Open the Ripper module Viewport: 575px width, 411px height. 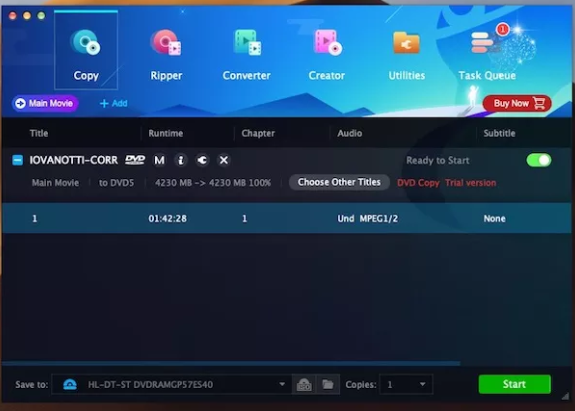point(166,55)
